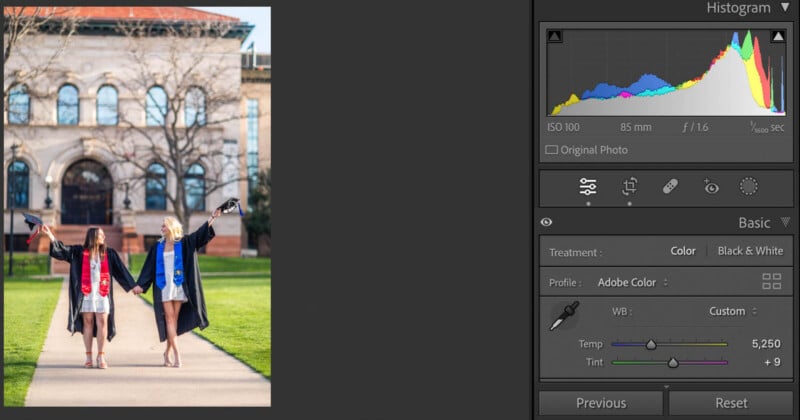Toggle Basic panel visibility eye icon
This screenshot has width=800, height=420.
tap(547, 223)
